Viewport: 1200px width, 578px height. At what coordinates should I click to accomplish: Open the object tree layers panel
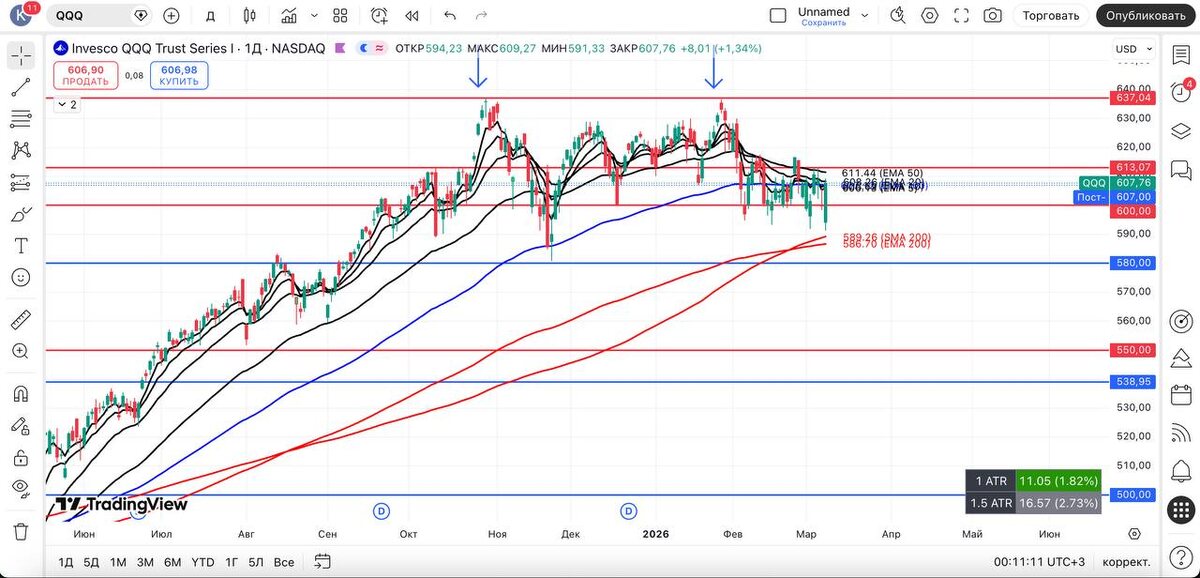click(1181, 133)
